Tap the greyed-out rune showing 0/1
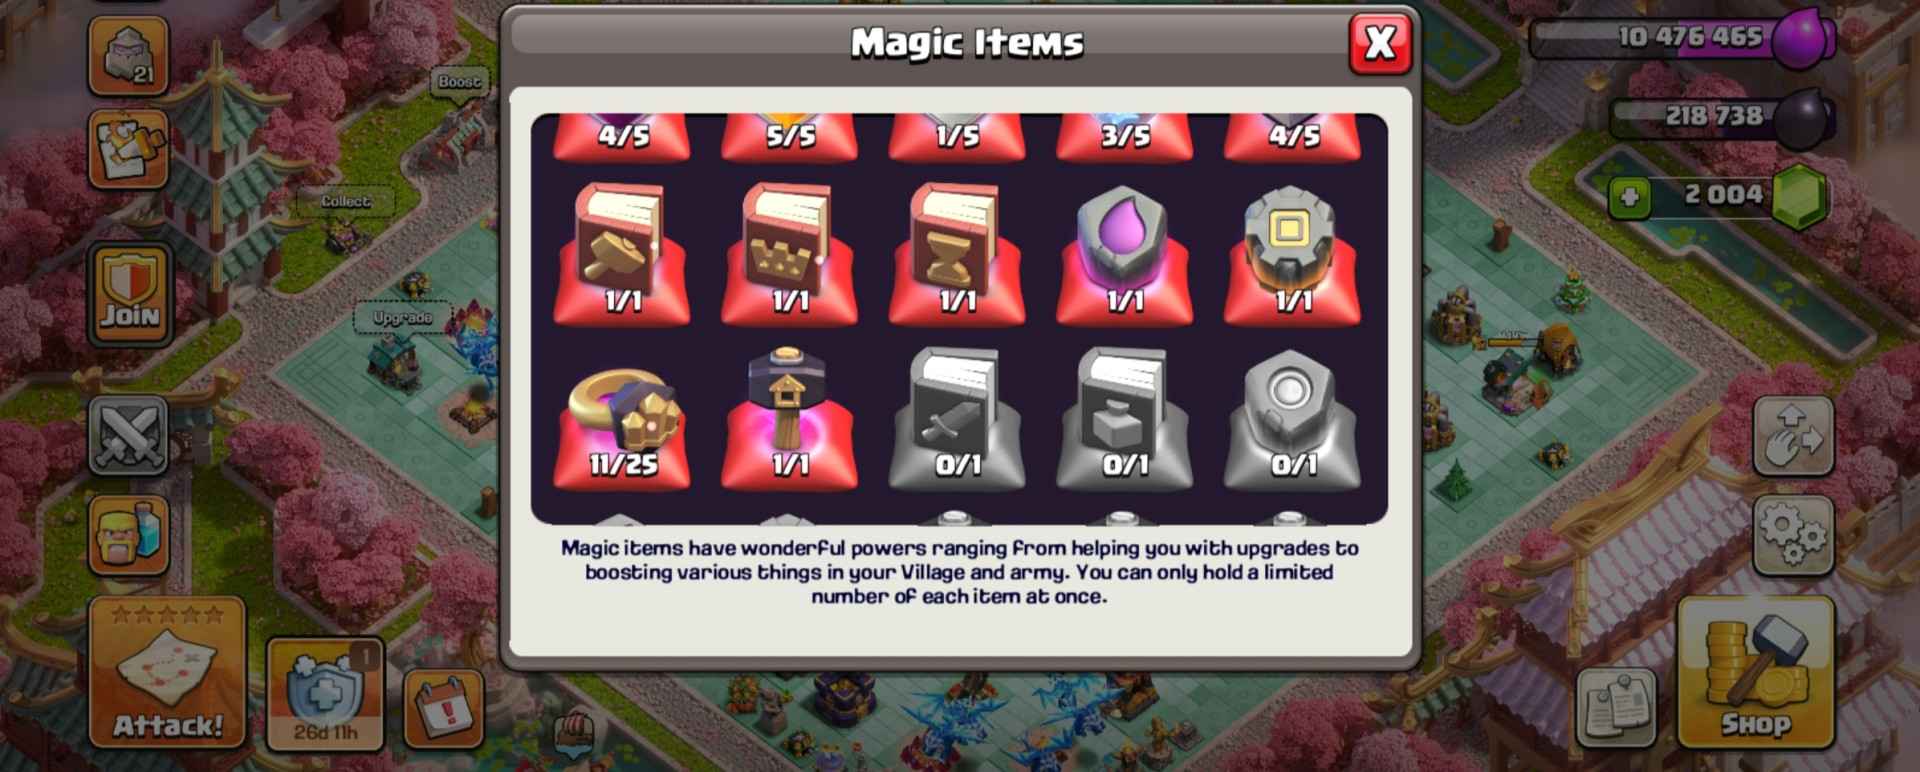Image resolution: width=1920 pixels, height=772 pixels. pos(1292,417)
